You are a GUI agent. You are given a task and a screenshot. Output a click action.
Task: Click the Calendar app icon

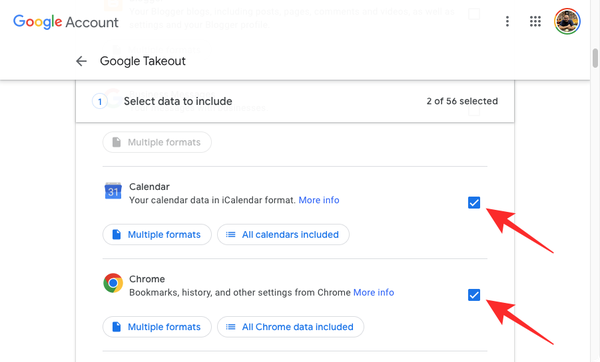point(113,191)
